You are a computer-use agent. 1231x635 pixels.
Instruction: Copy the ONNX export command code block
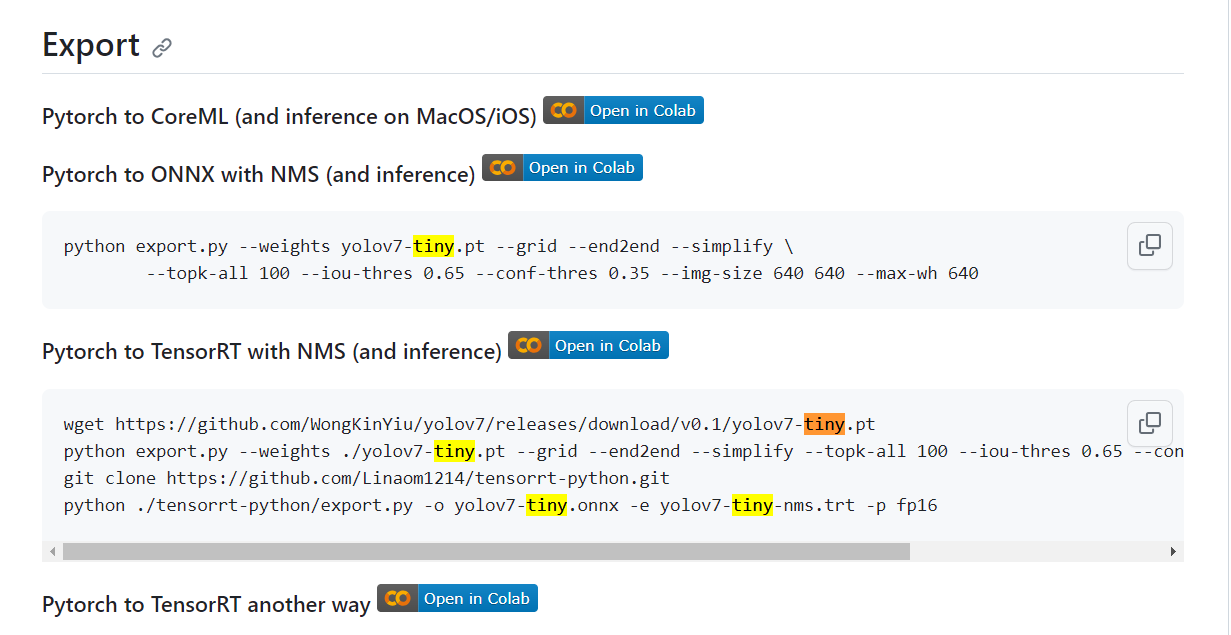1150,245
